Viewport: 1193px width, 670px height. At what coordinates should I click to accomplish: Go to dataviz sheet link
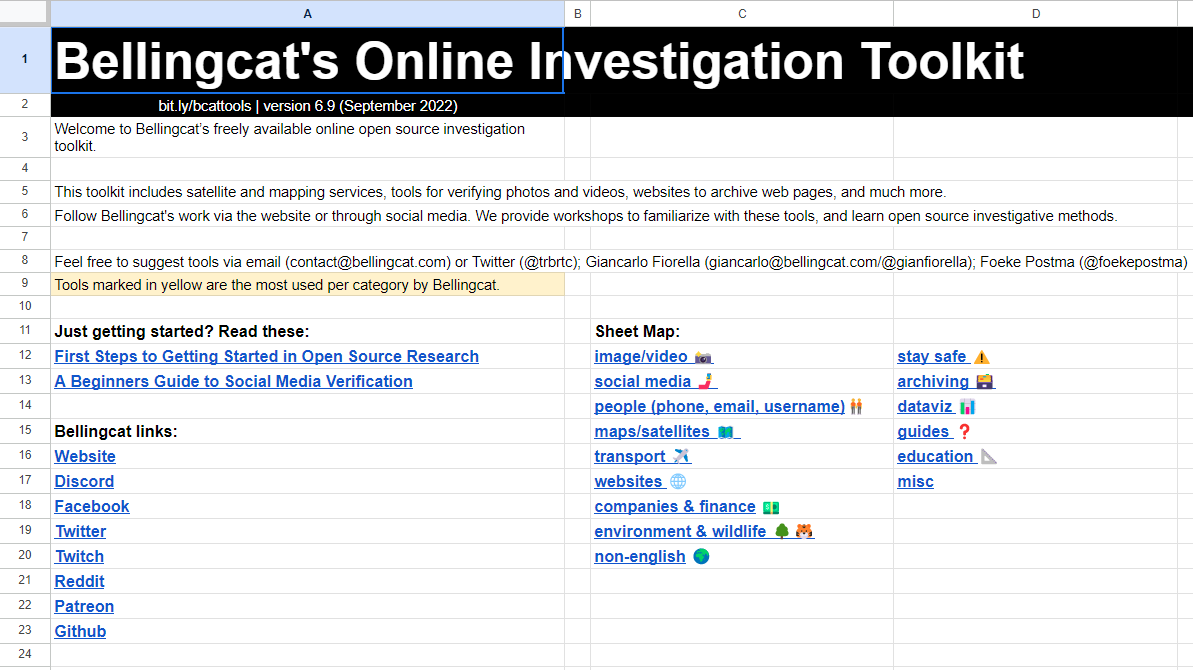click(925, 407)
